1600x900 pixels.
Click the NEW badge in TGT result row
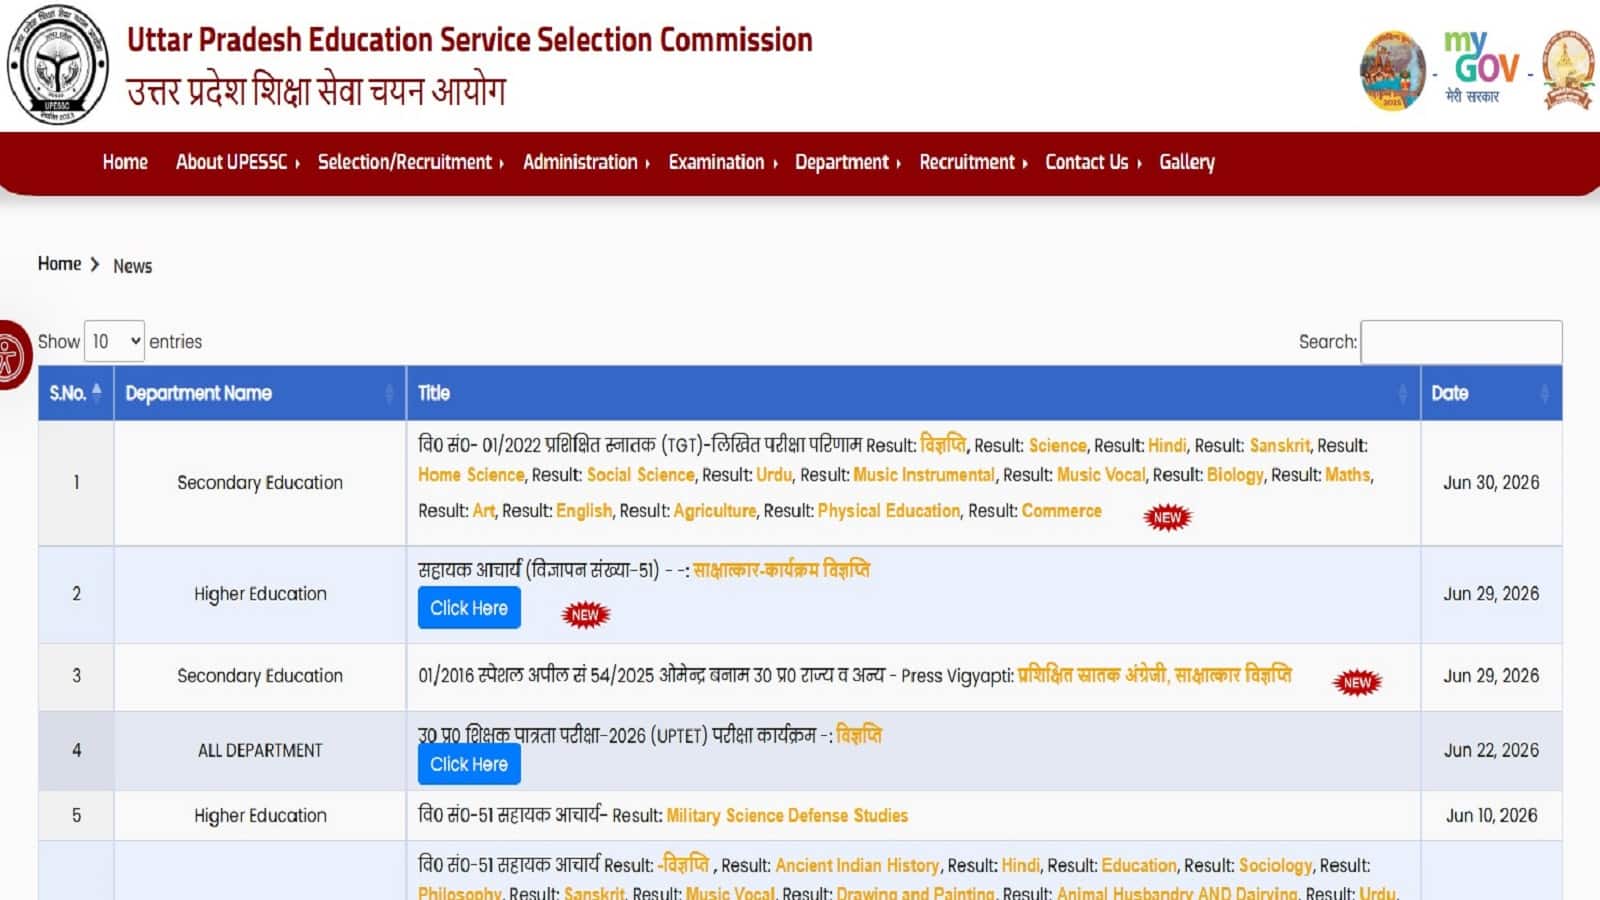coord(1167,517)
